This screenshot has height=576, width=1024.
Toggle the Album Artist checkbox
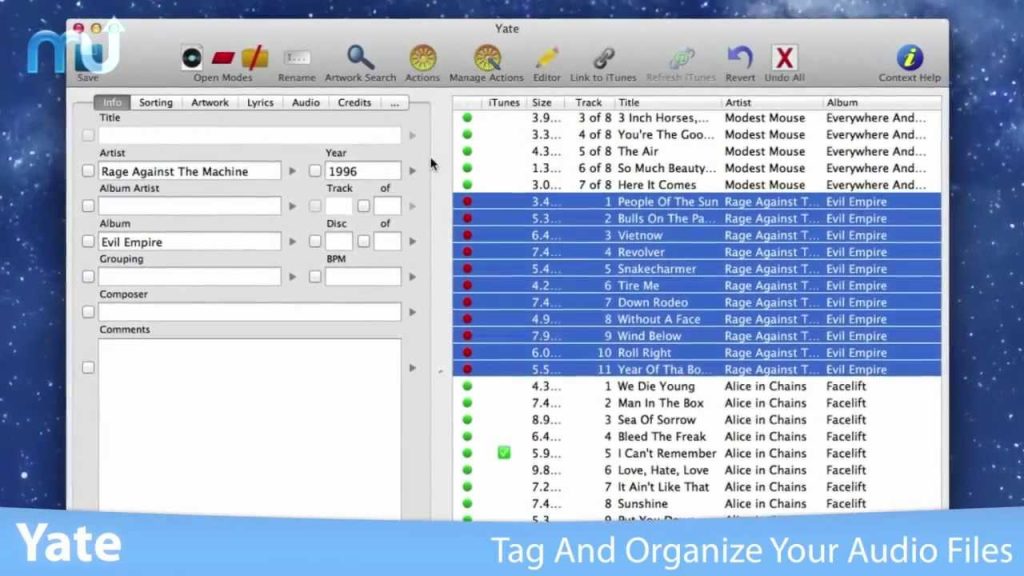(88, 206)
